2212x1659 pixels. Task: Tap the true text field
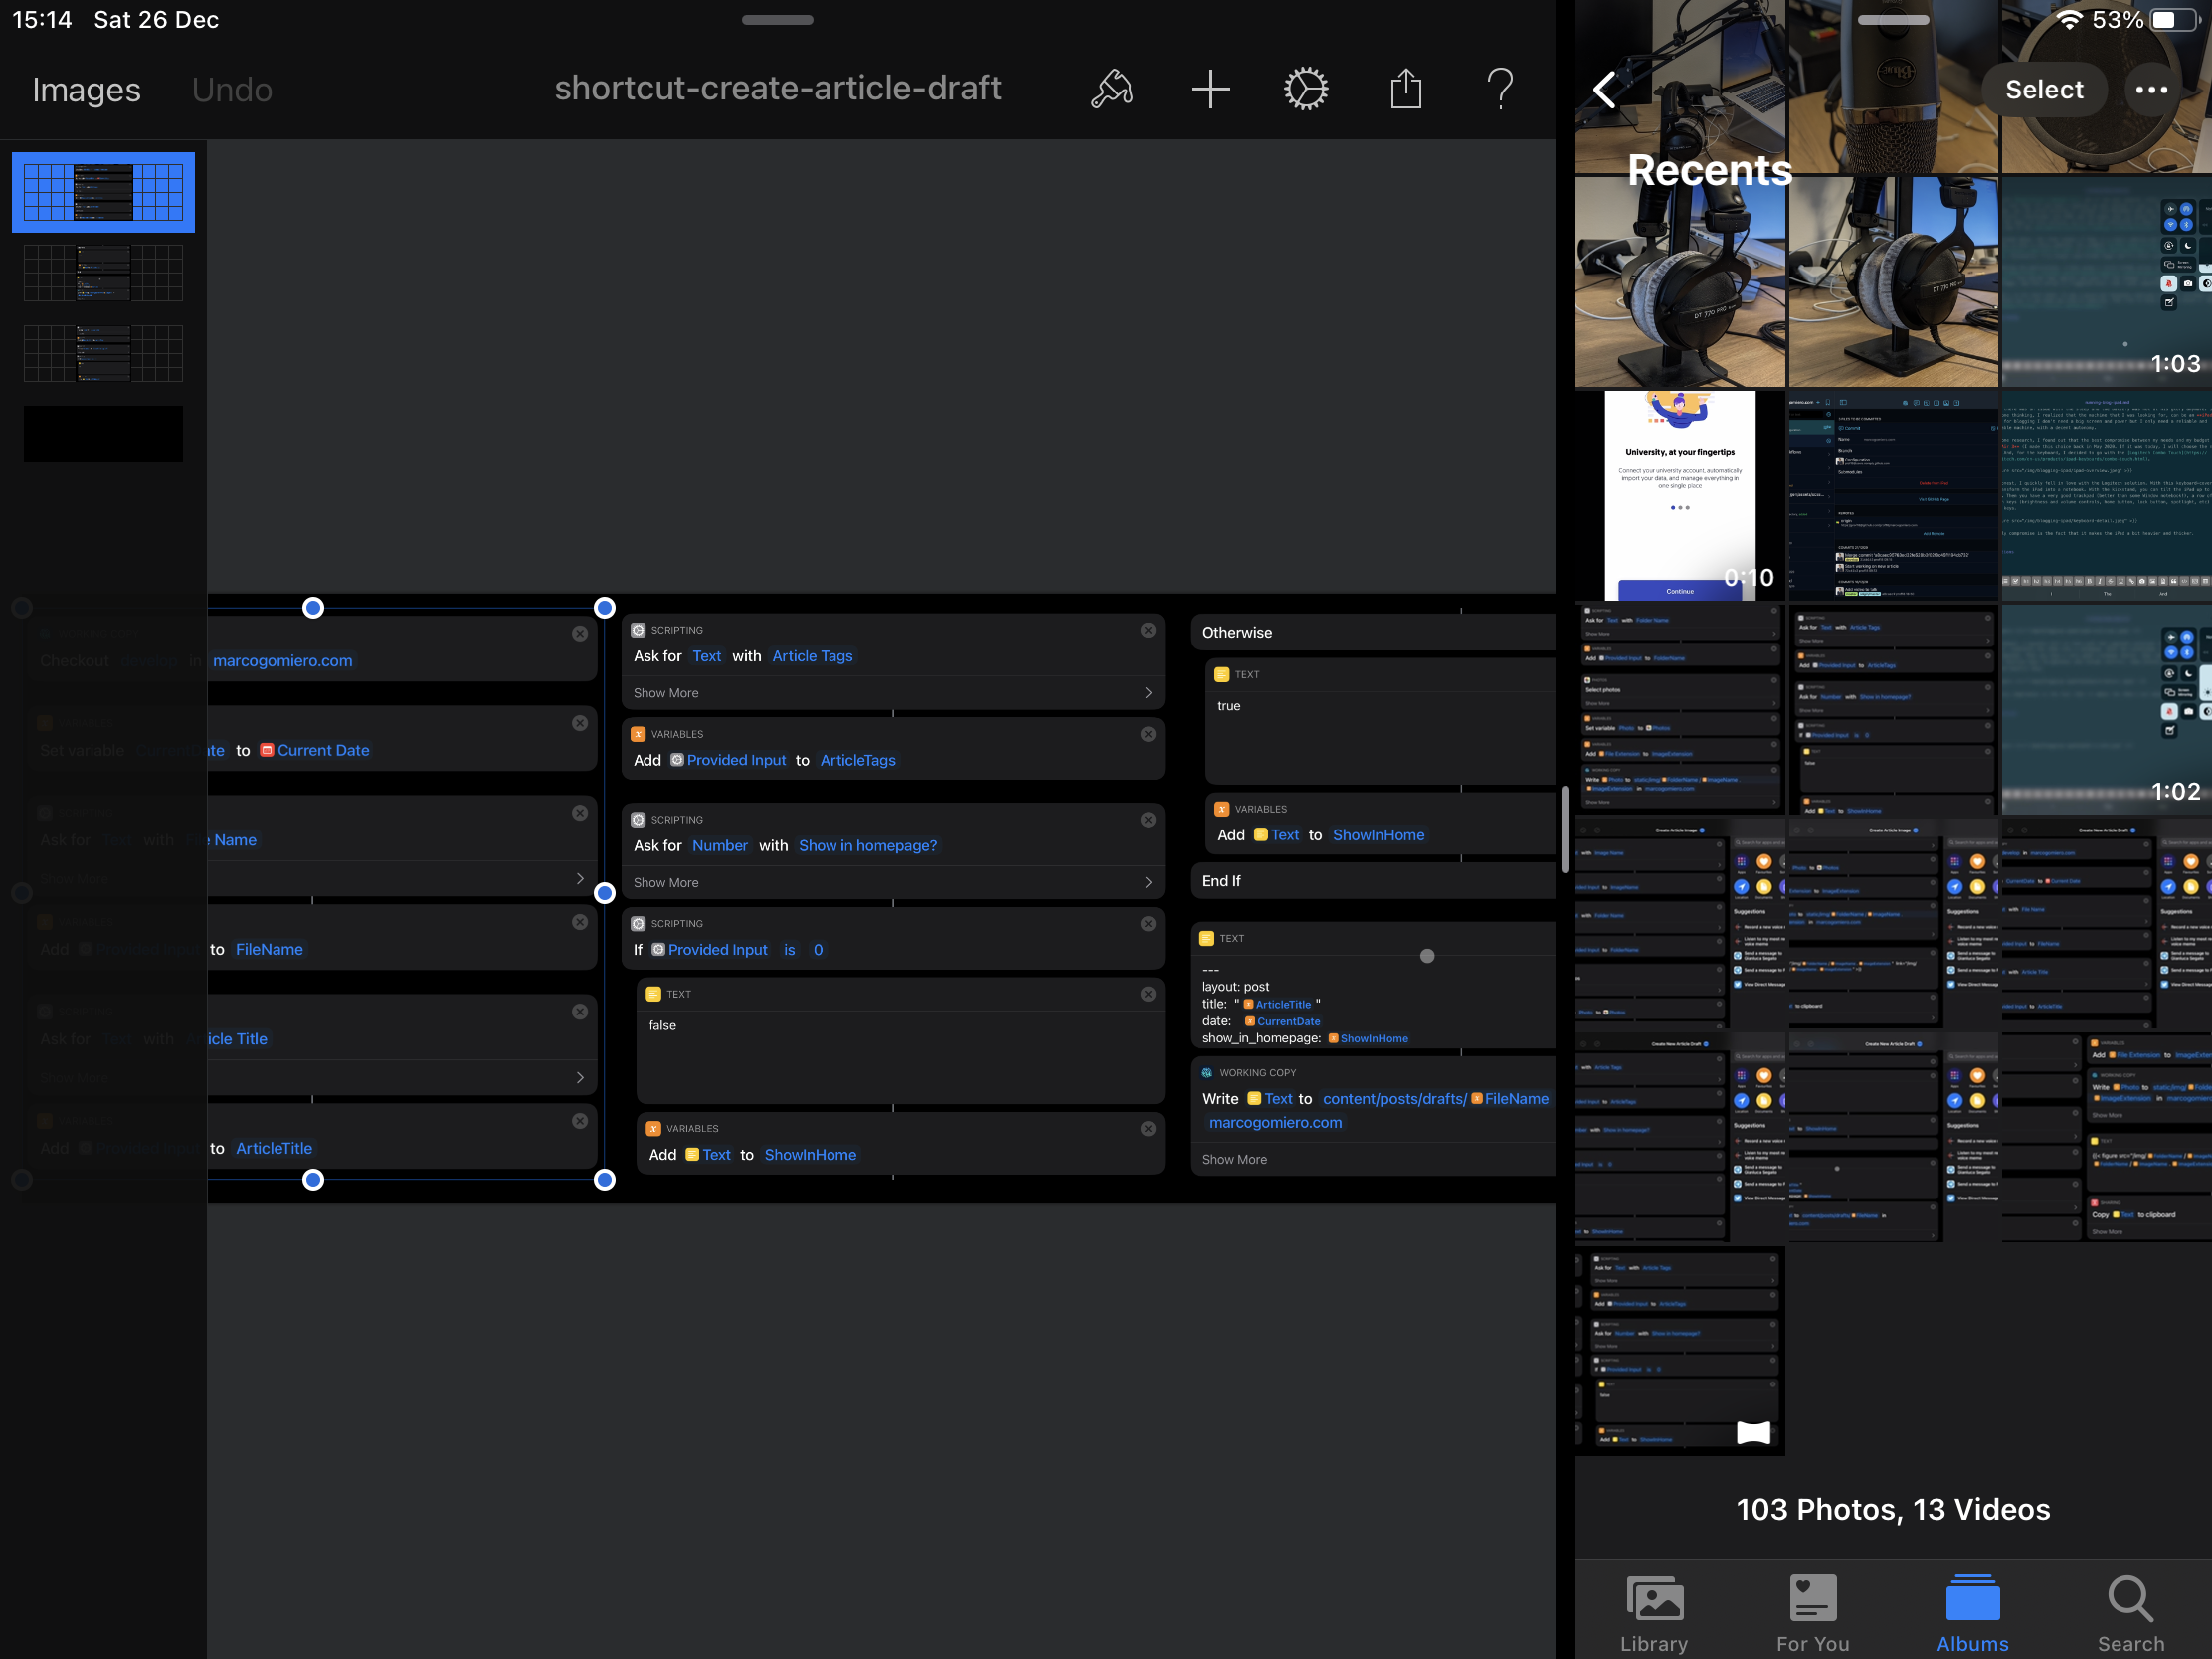pos(1379,738)
